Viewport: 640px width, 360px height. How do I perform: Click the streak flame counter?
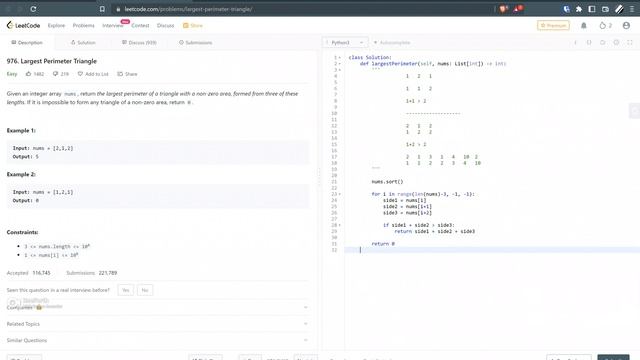pos(605,25)
